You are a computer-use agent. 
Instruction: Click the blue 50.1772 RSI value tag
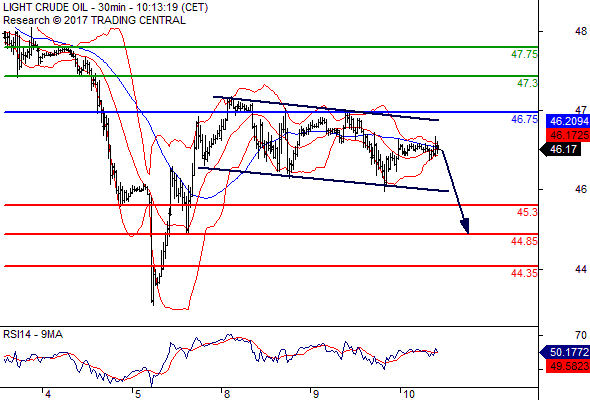click(565, 353)
